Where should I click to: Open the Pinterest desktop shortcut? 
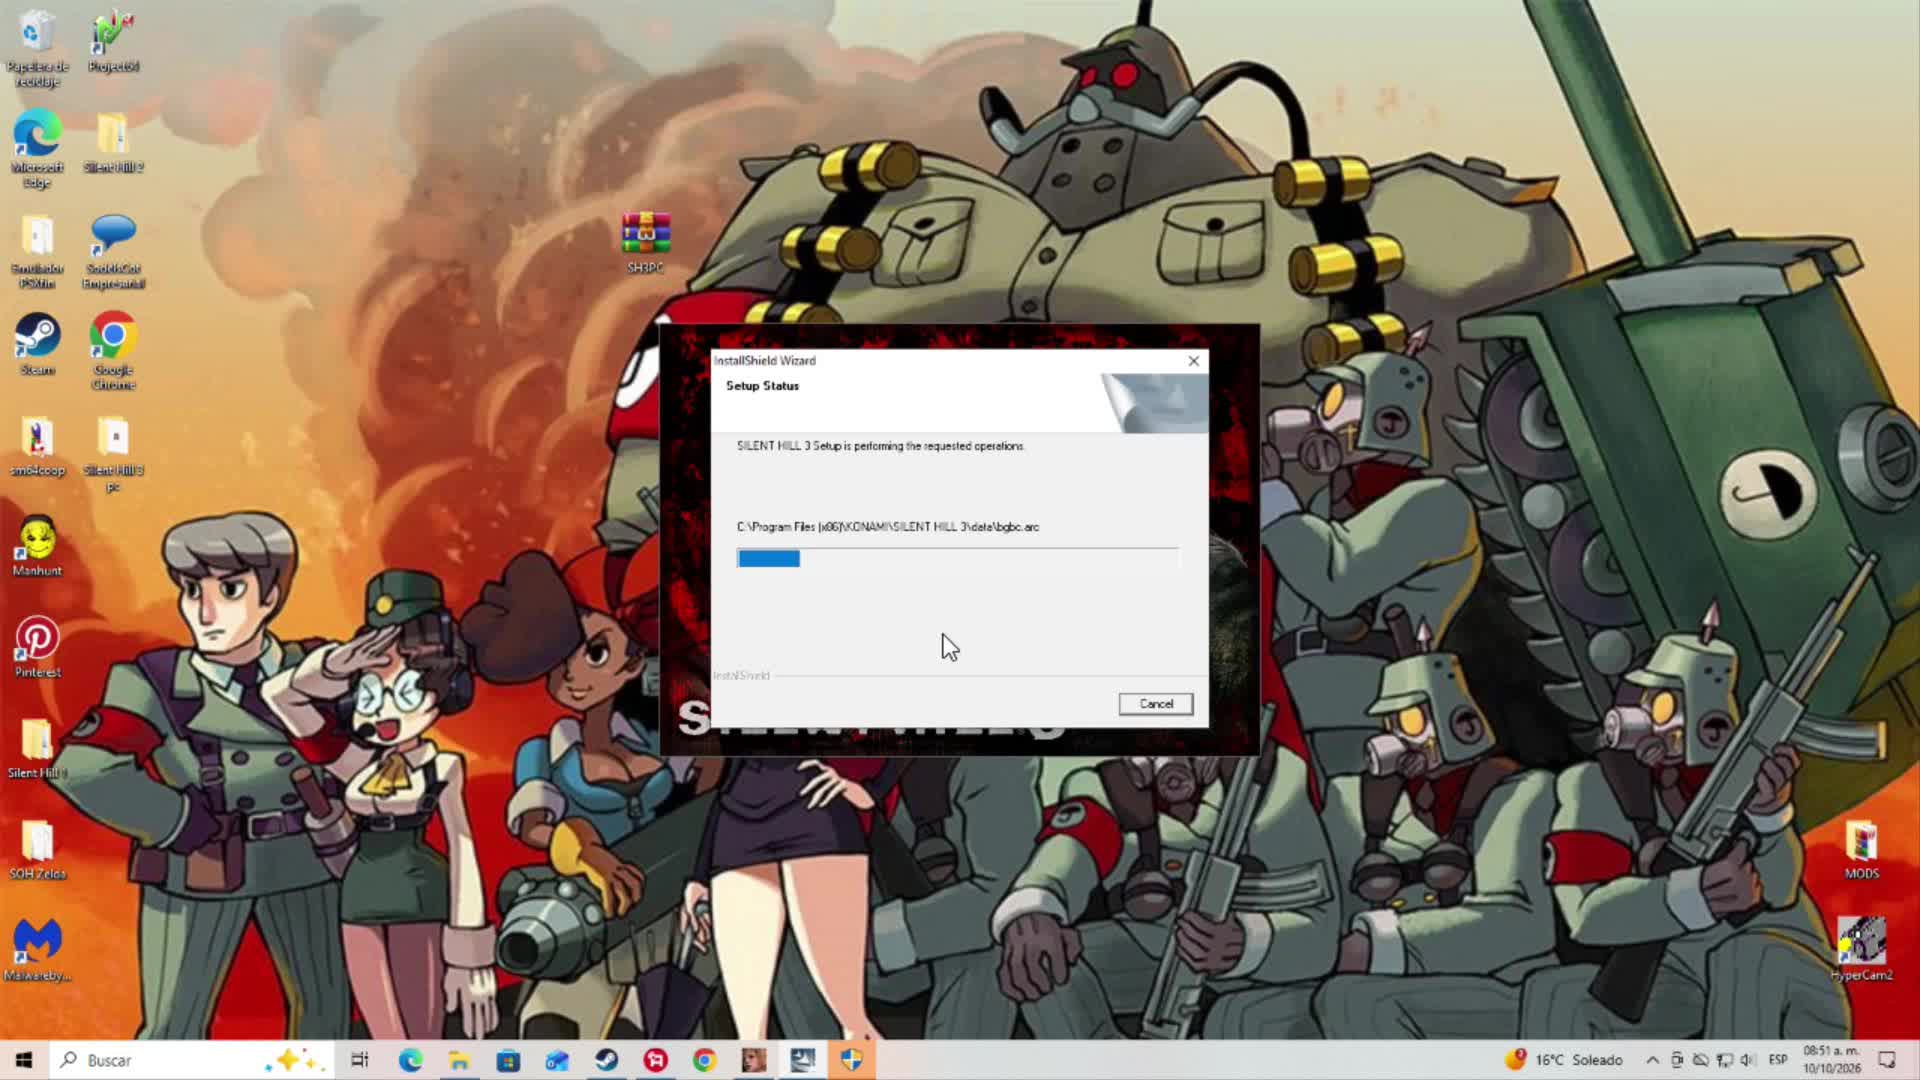(x=37, y=648)
